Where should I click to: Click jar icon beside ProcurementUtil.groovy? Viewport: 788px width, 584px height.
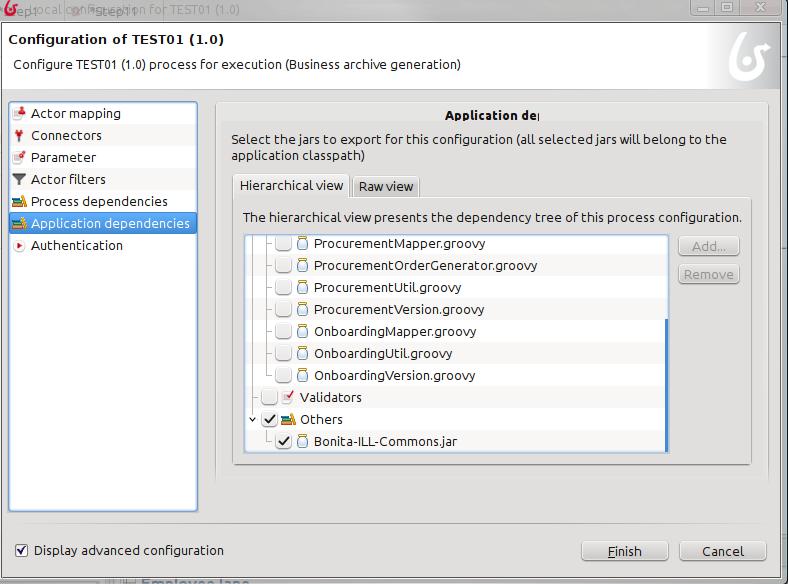click(302, 287)
